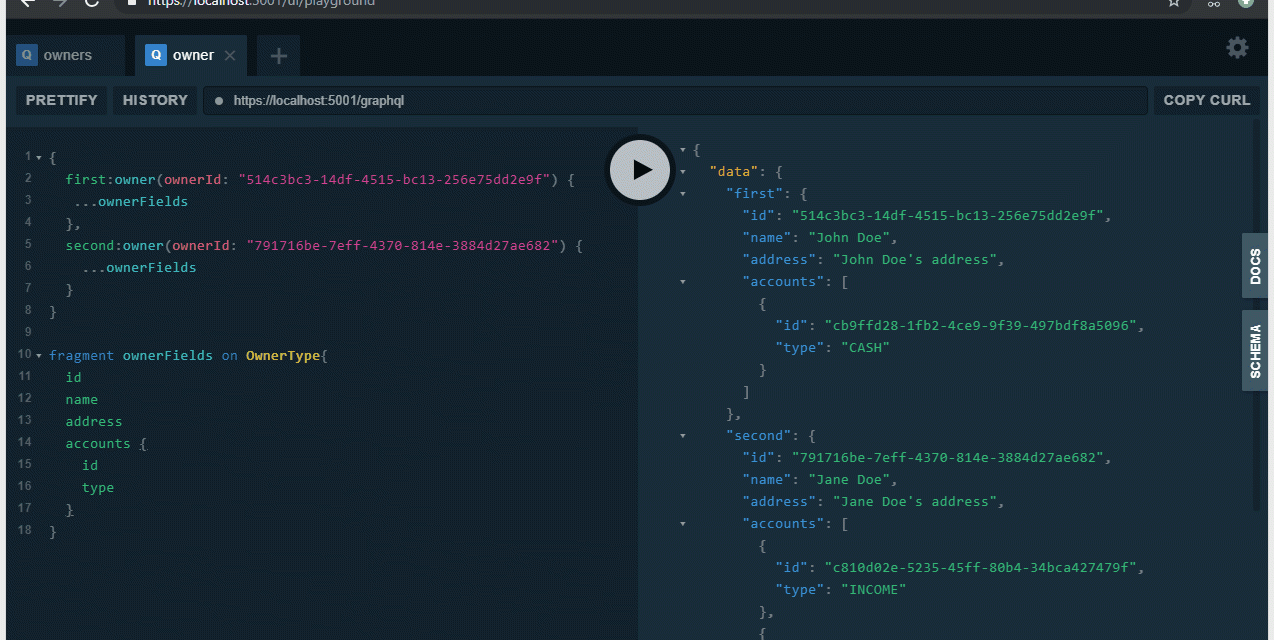Collapse the query block at line 1
Screen dimensions: 1274x640
pos(38,158)
